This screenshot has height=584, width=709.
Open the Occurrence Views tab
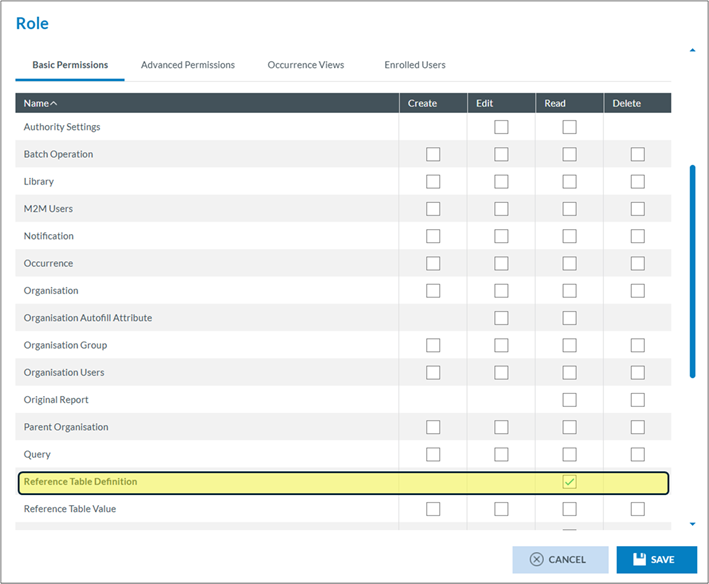point(305,65)
